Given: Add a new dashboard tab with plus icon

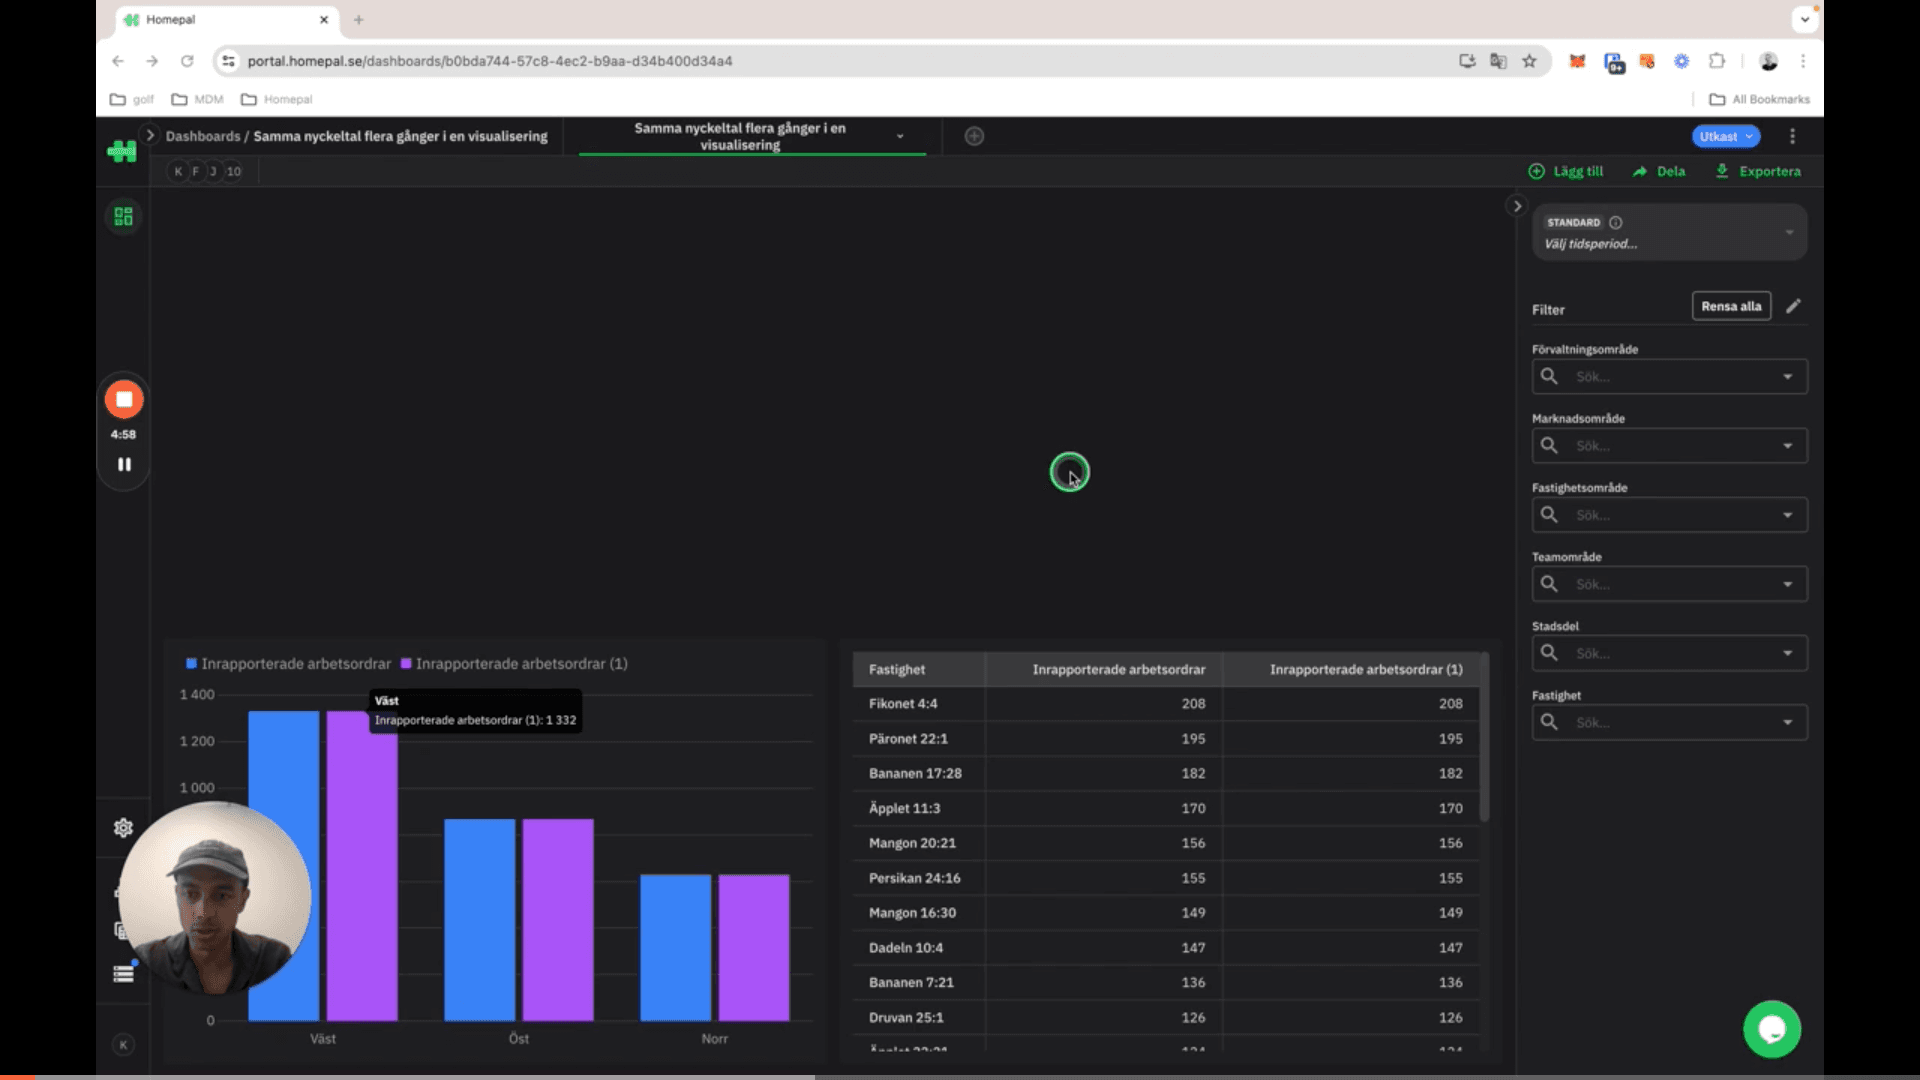Looking at the screenshot, I should point(974,136).
